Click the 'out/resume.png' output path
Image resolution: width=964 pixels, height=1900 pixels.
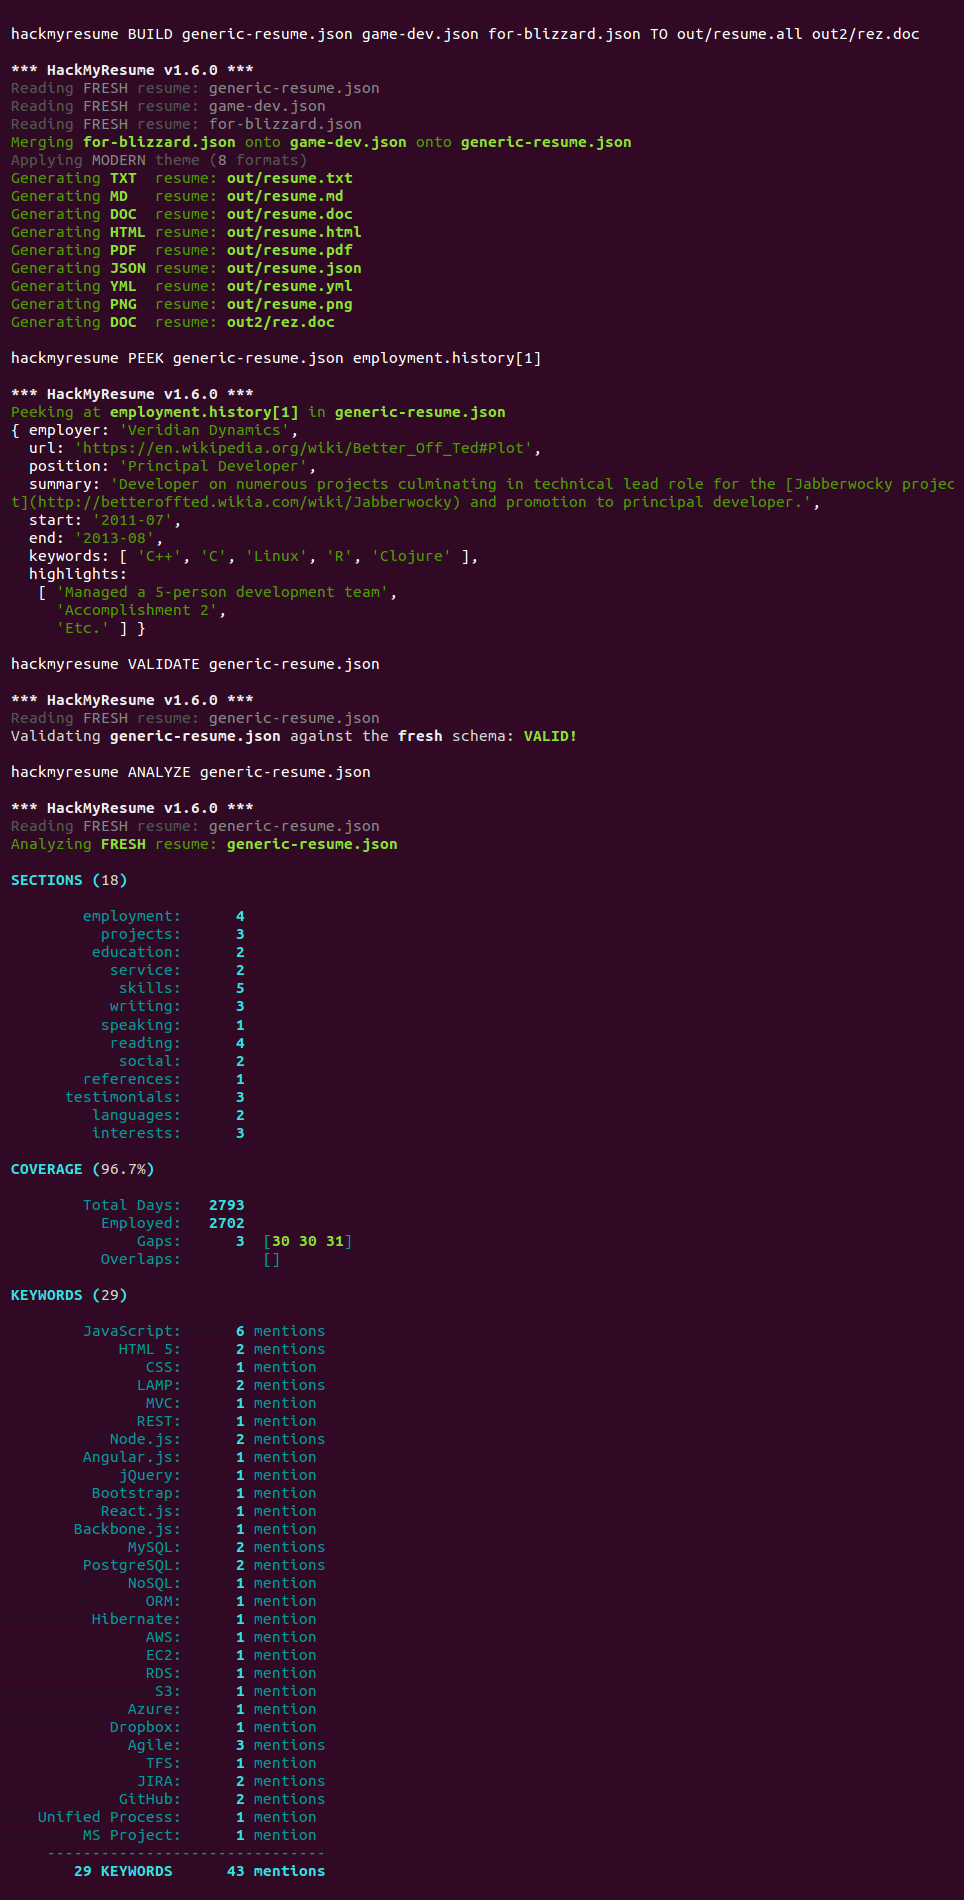click(290, 304)
